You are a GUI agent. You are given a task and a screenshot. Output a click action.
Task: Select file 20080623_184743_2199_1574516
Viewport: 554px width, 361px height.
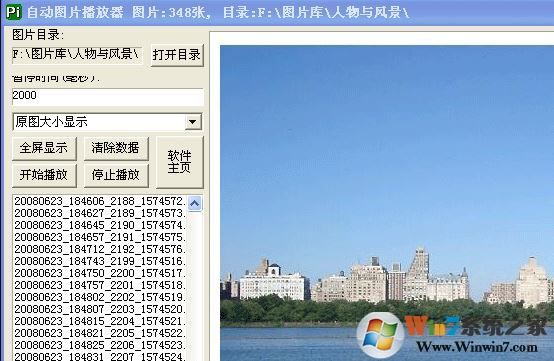coord(100,261)
